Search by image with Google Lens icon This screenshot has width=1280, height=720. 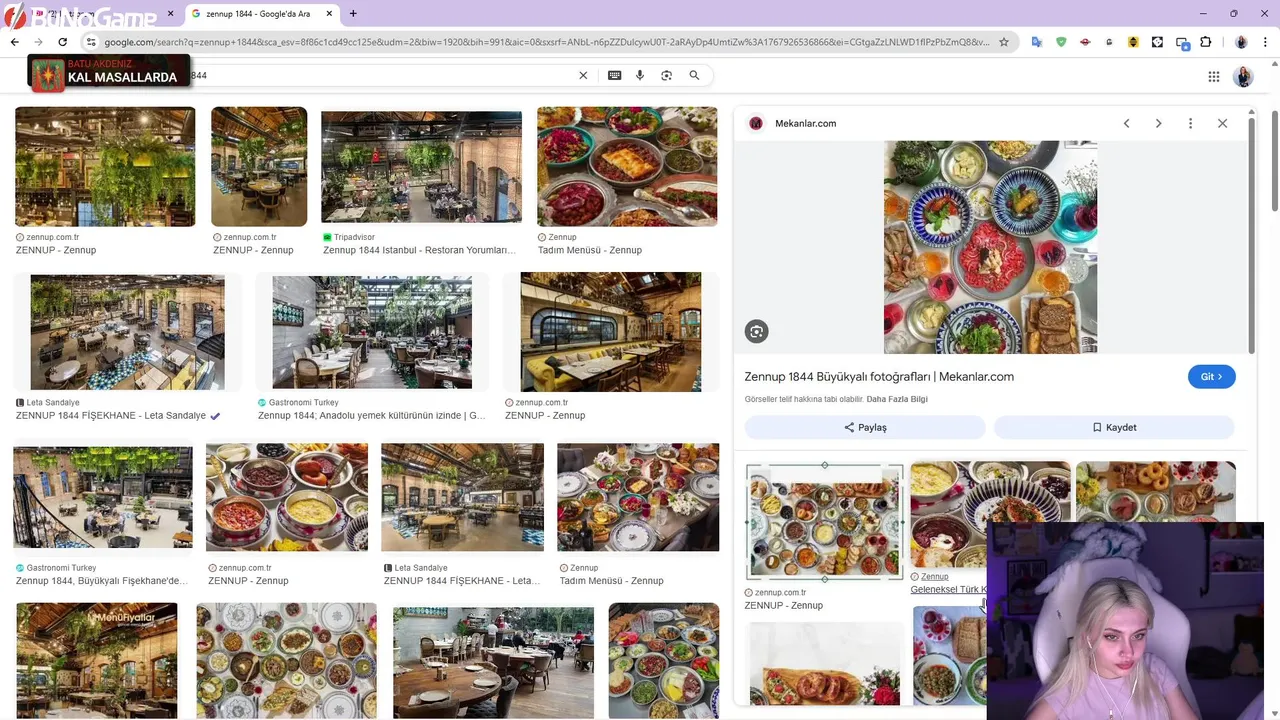667,75
